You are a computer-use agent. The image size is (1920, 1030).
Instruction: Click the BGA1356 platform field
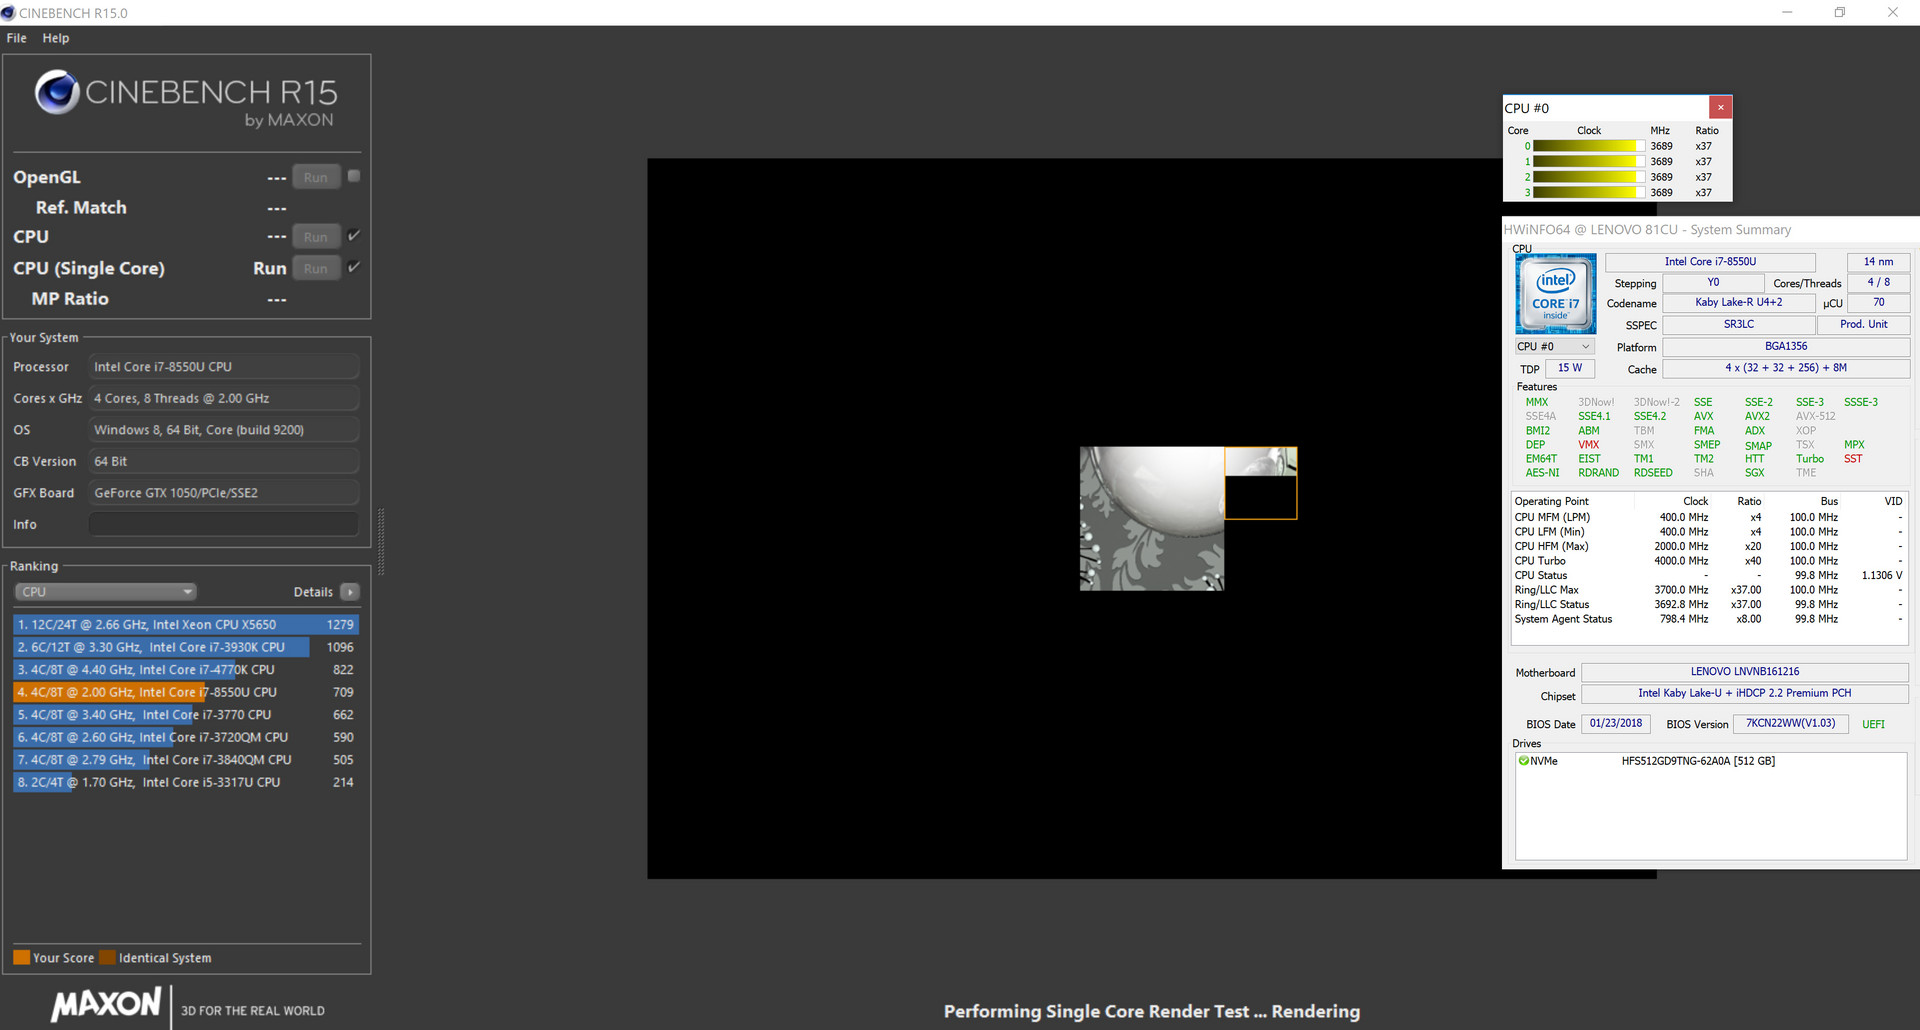1786,347
